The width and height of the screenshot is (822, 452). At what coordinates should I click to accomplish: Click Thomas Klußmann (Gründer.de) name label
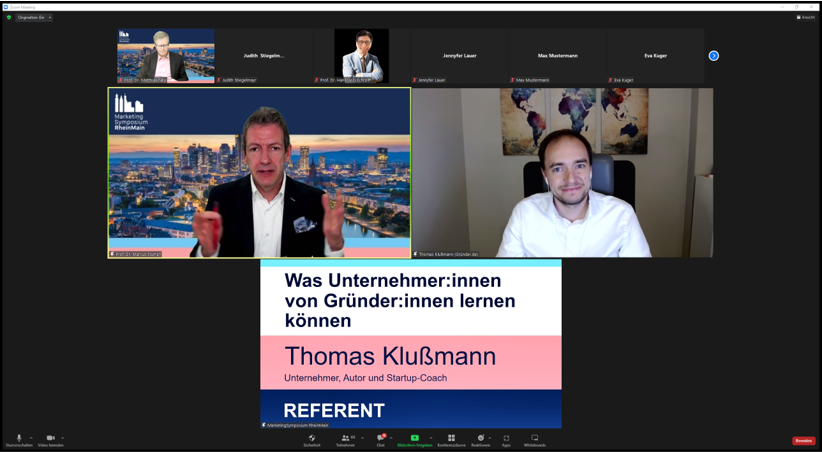[448, 254]
